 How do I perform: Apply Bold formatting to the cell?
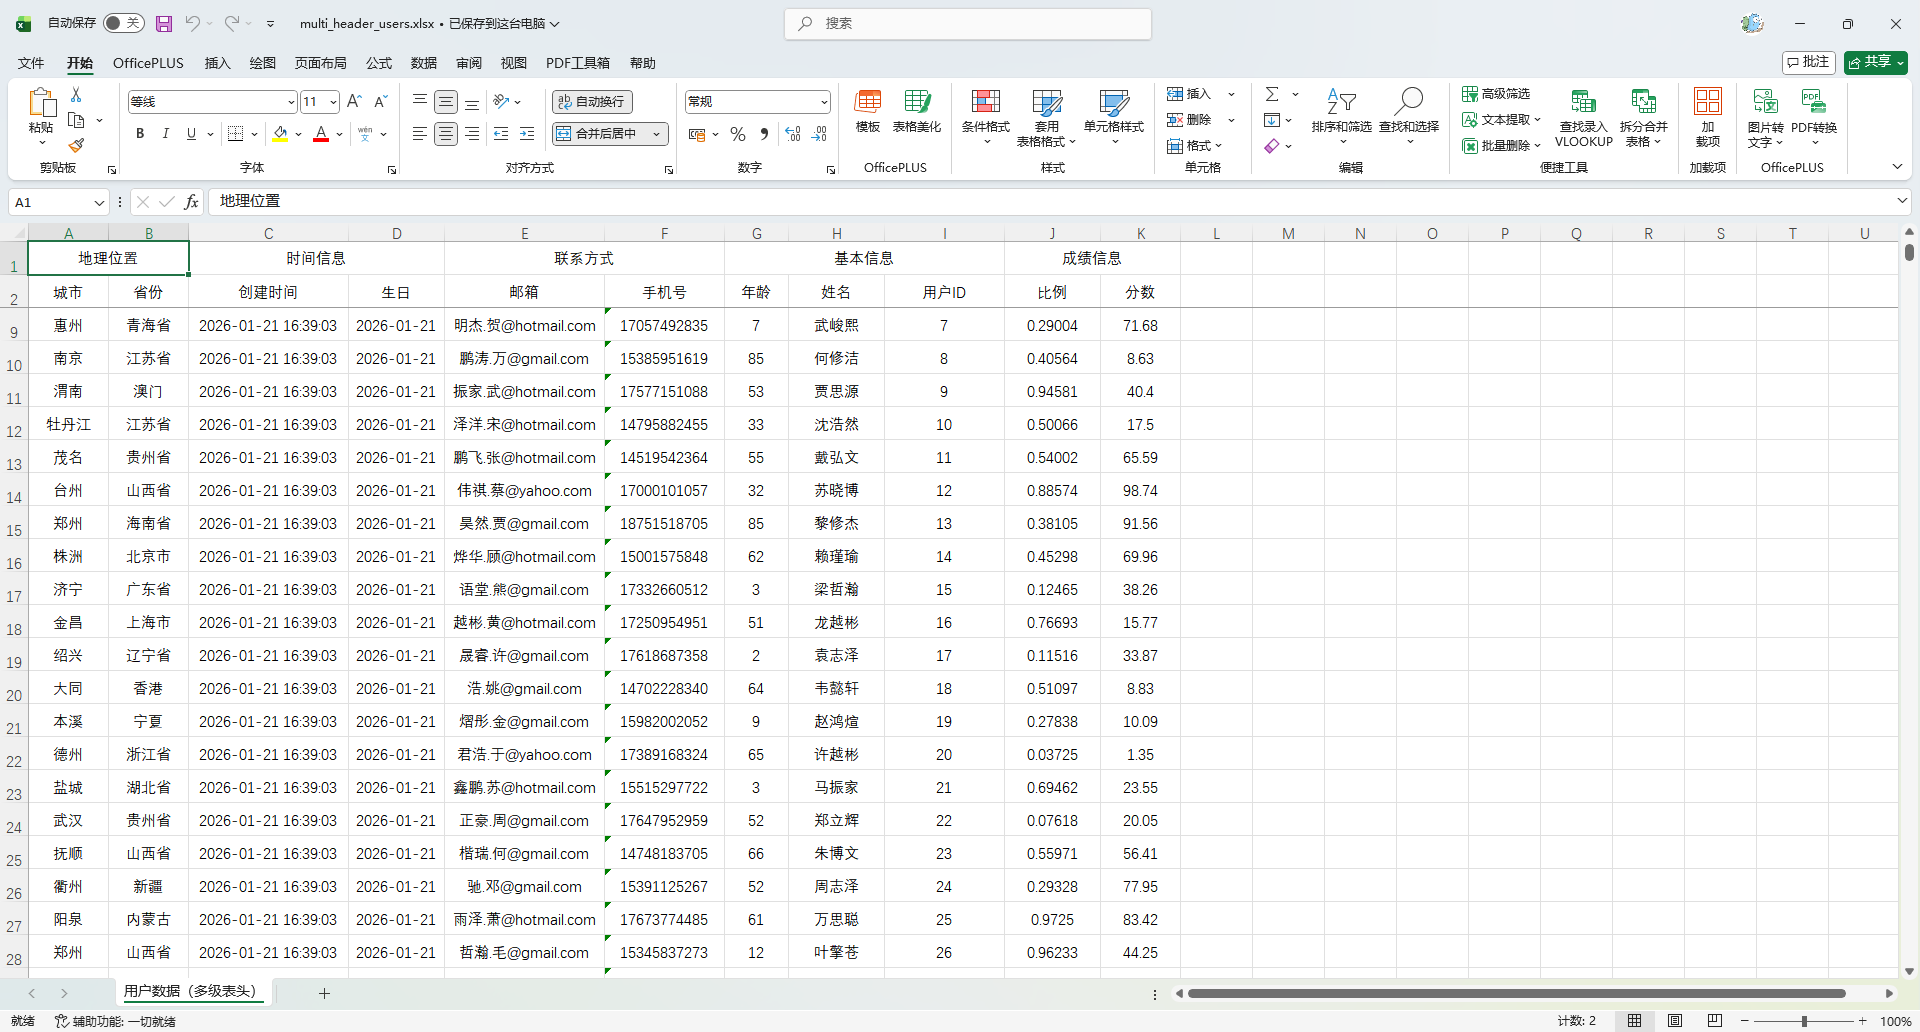(140, 134)
